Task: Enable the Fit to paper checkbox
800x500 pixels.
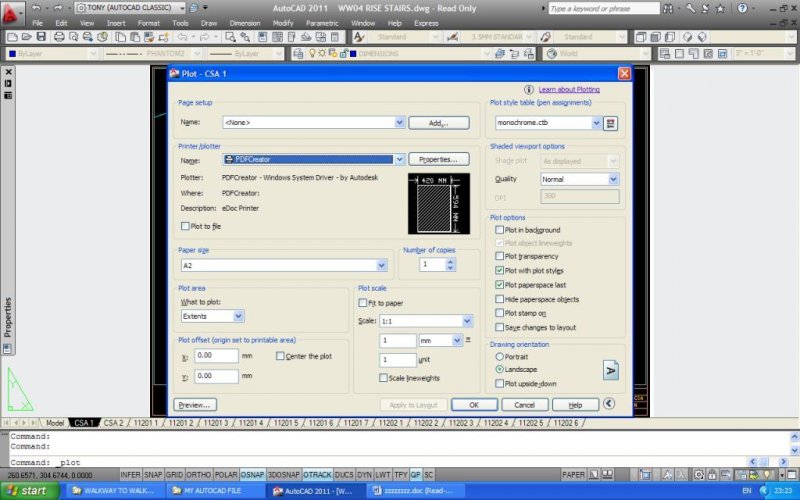Action: 363,303
